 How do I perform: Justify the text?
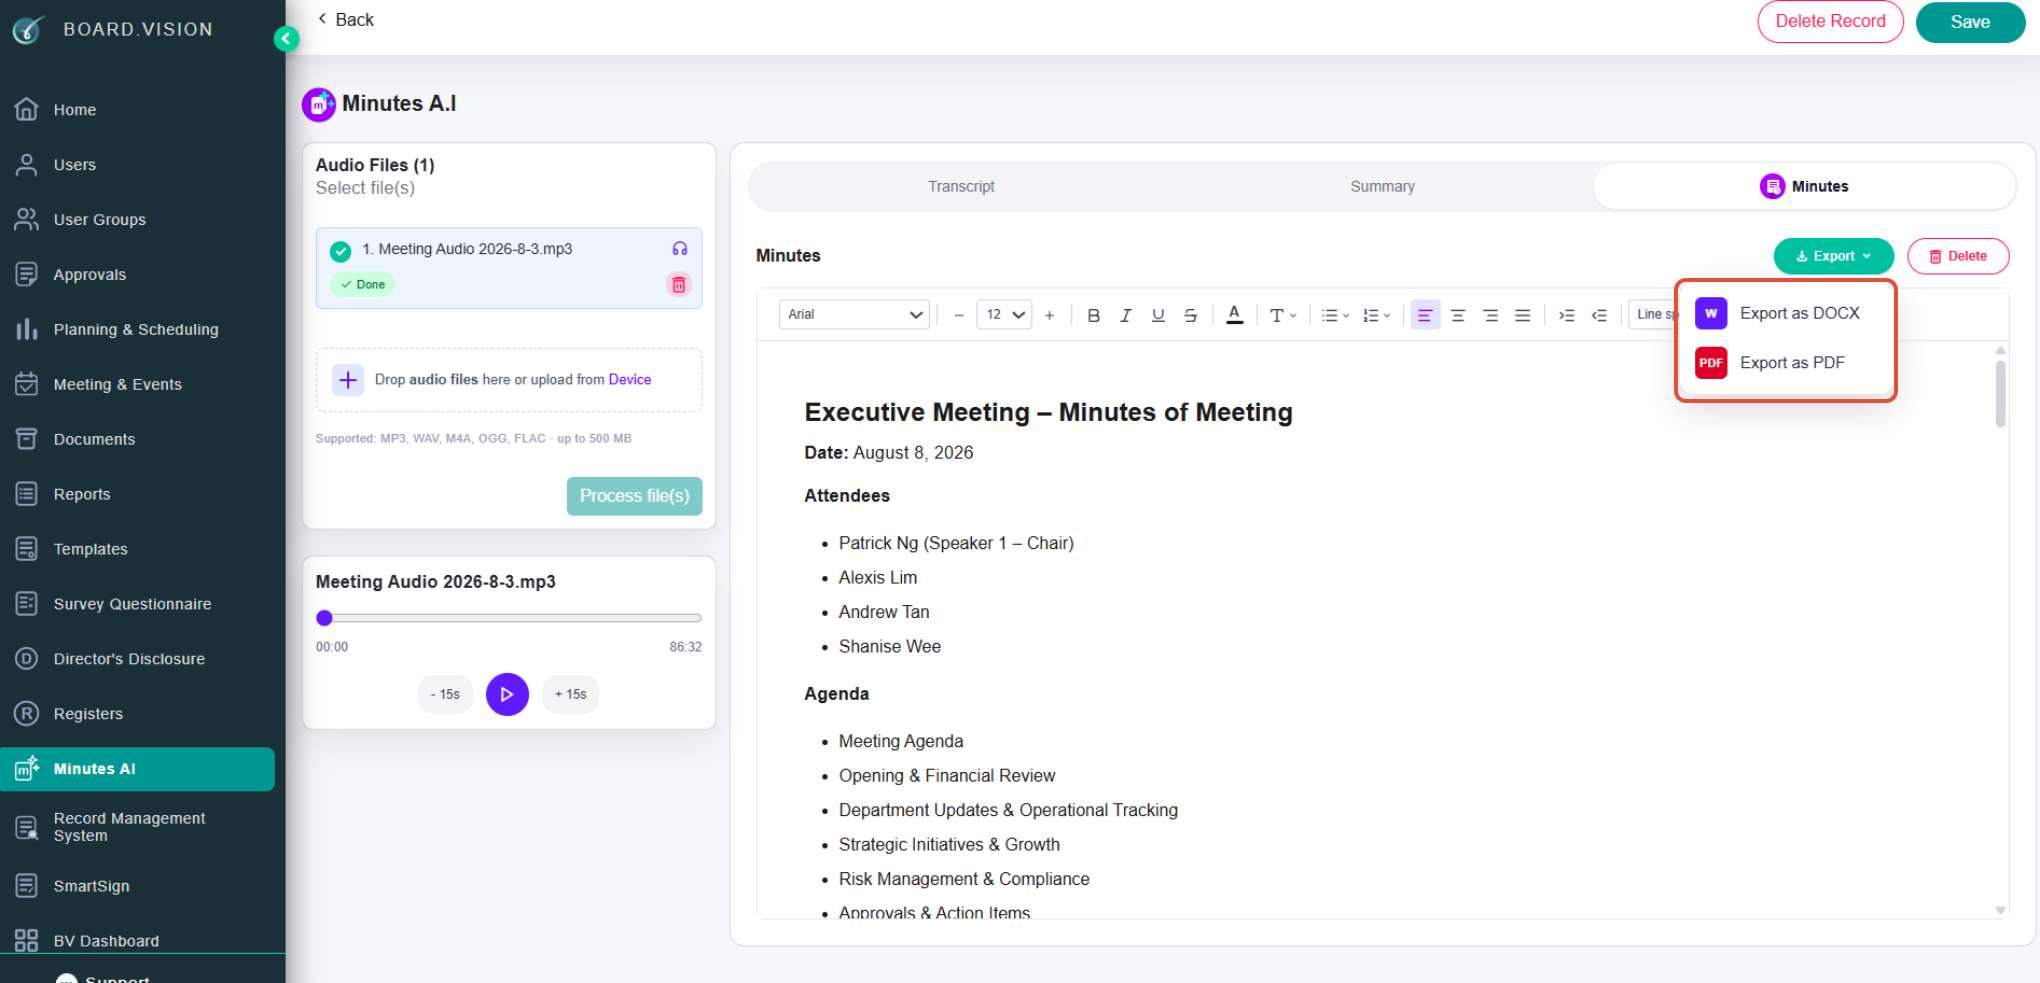click(1522, 316)
